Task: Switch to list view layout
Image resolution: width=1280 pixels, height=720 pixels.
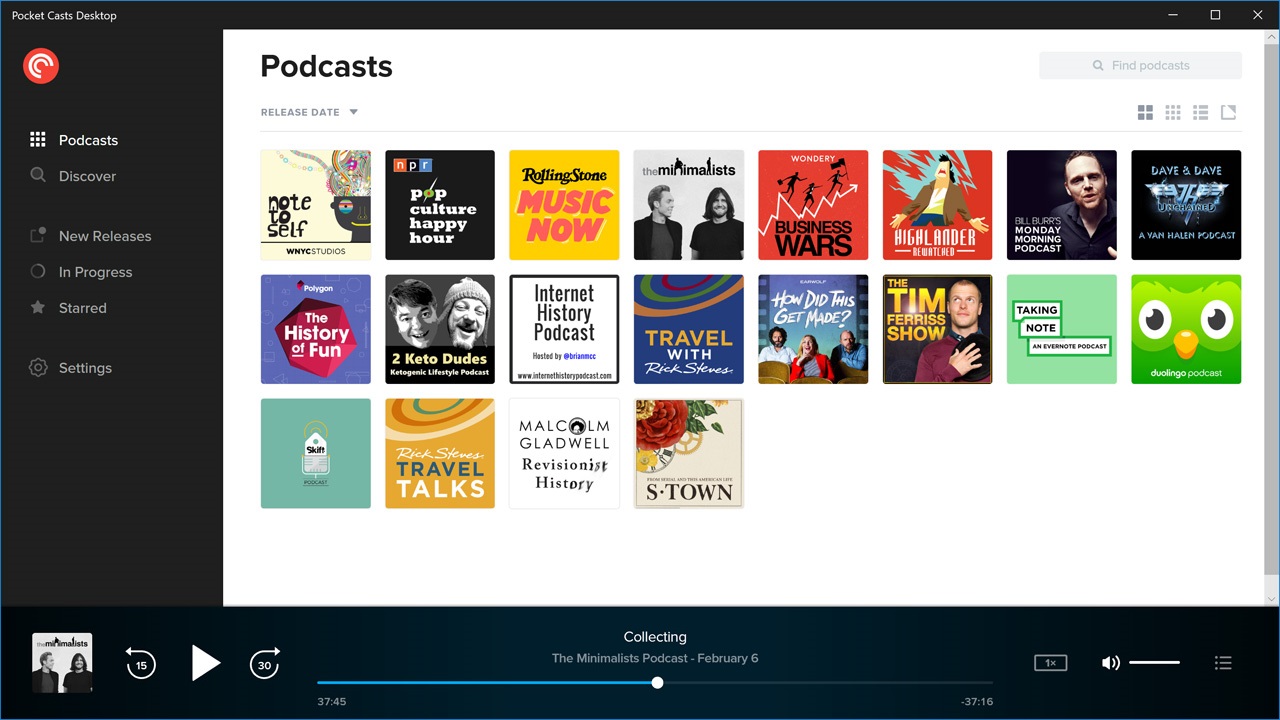Action: 1200,111
